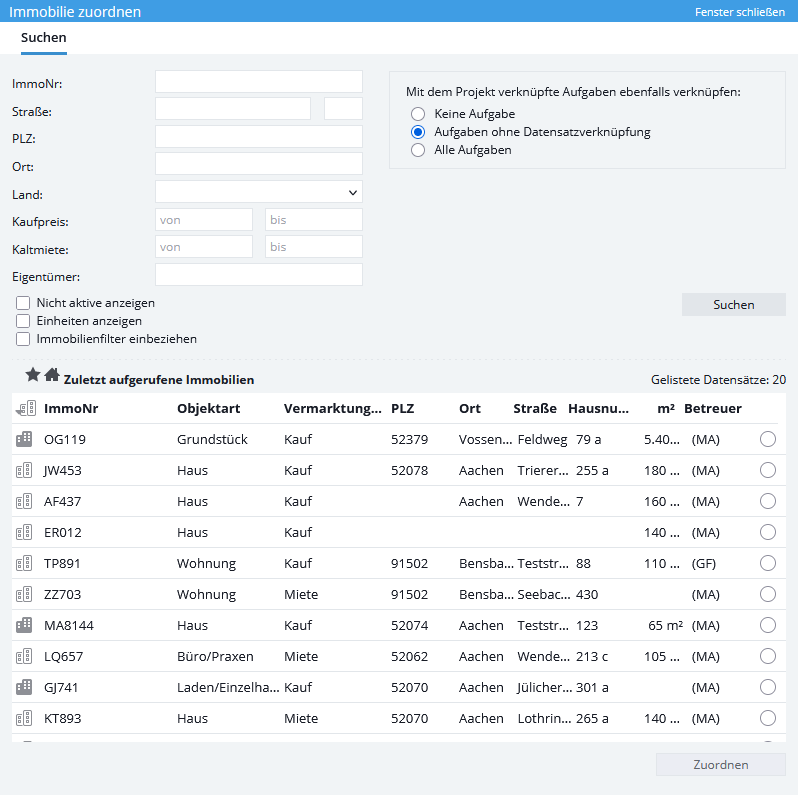This screenshot has width=798, height=795.
Task: Focus the ImmoNr input field
Action: (259, 81)
